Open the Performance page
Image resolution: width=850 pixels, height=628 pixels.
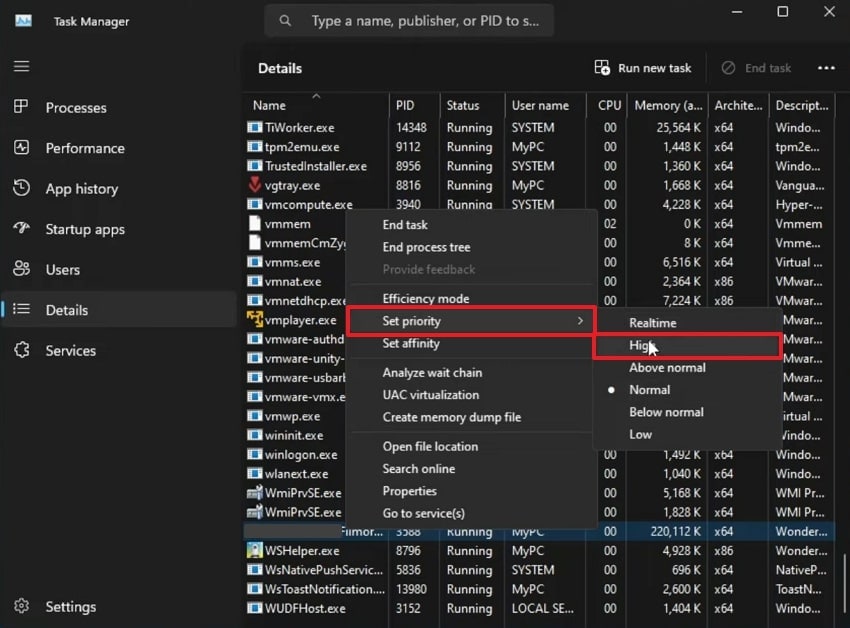119,148
